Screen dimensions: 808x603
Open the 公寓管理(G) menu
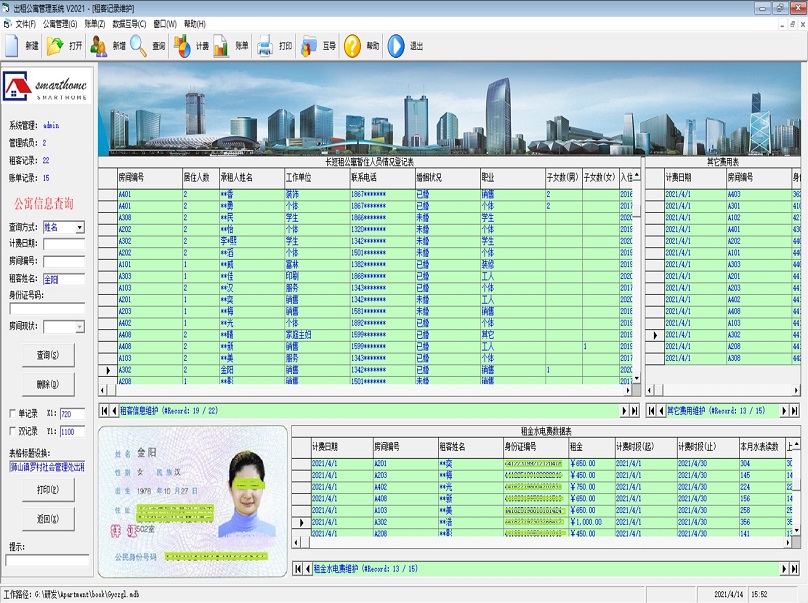coord(60,24)
